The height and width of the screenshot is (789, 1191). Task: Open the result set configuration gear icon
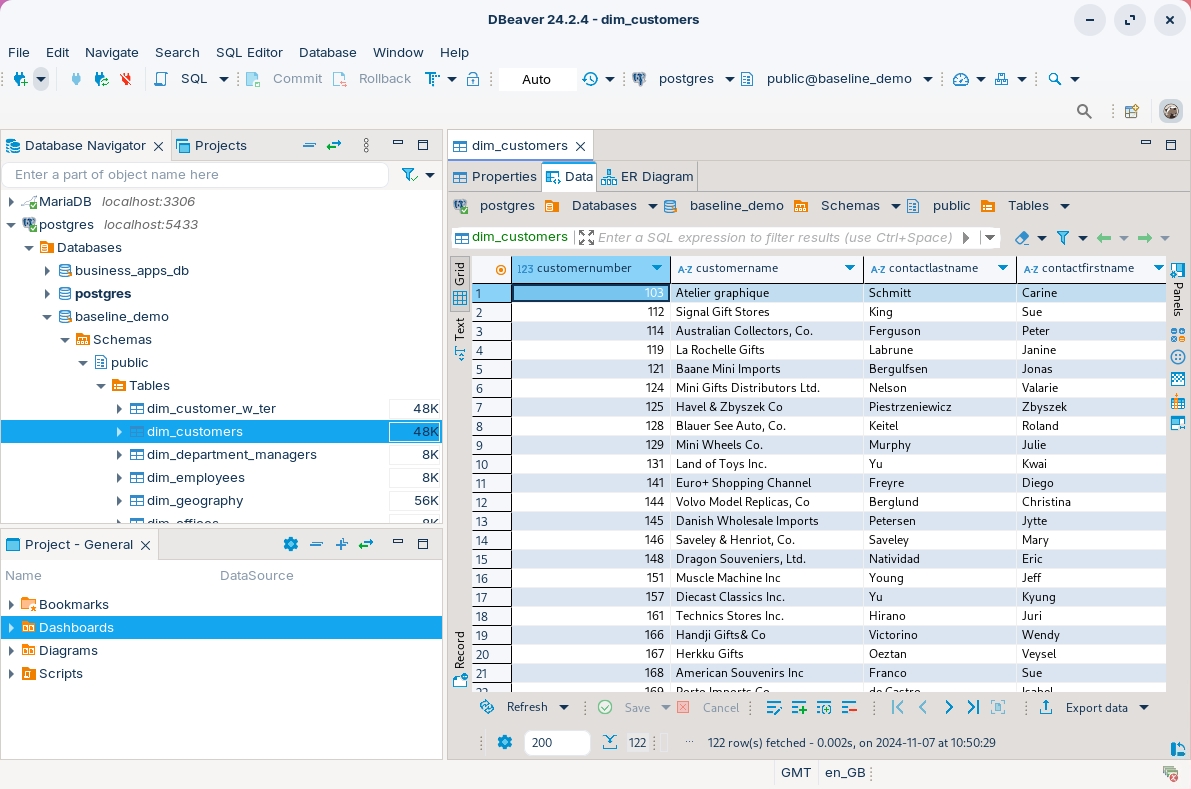(505, 742)
